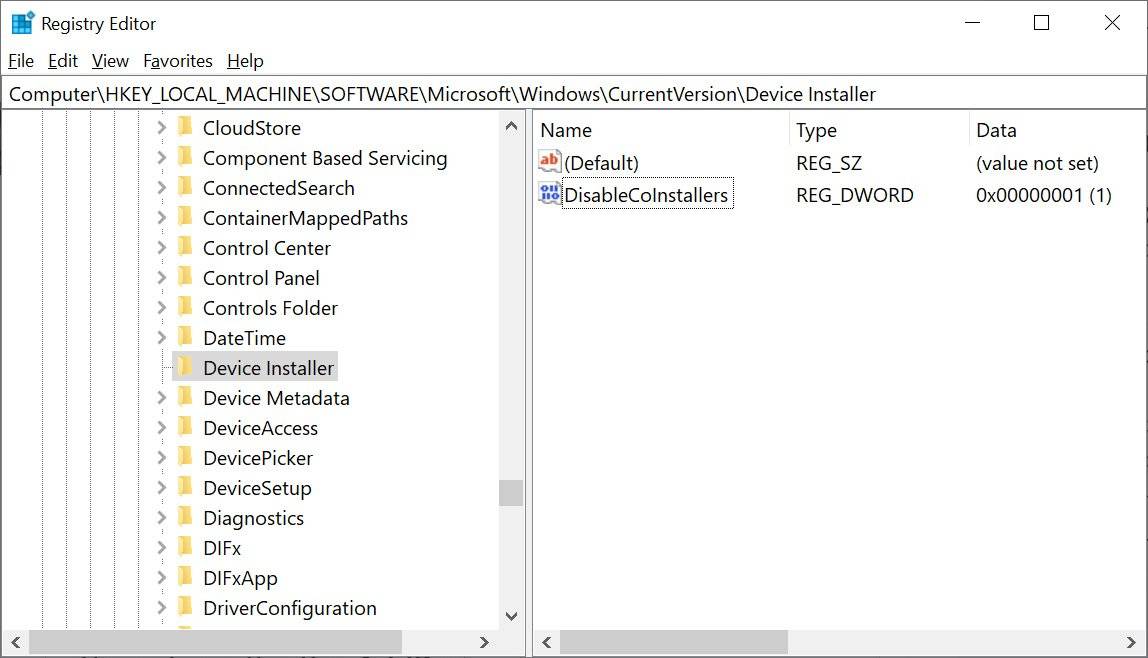This screenshot has height=658, width=1148.
Task: Click the tree pane scroll right arrow
Action: click(484, 642)
